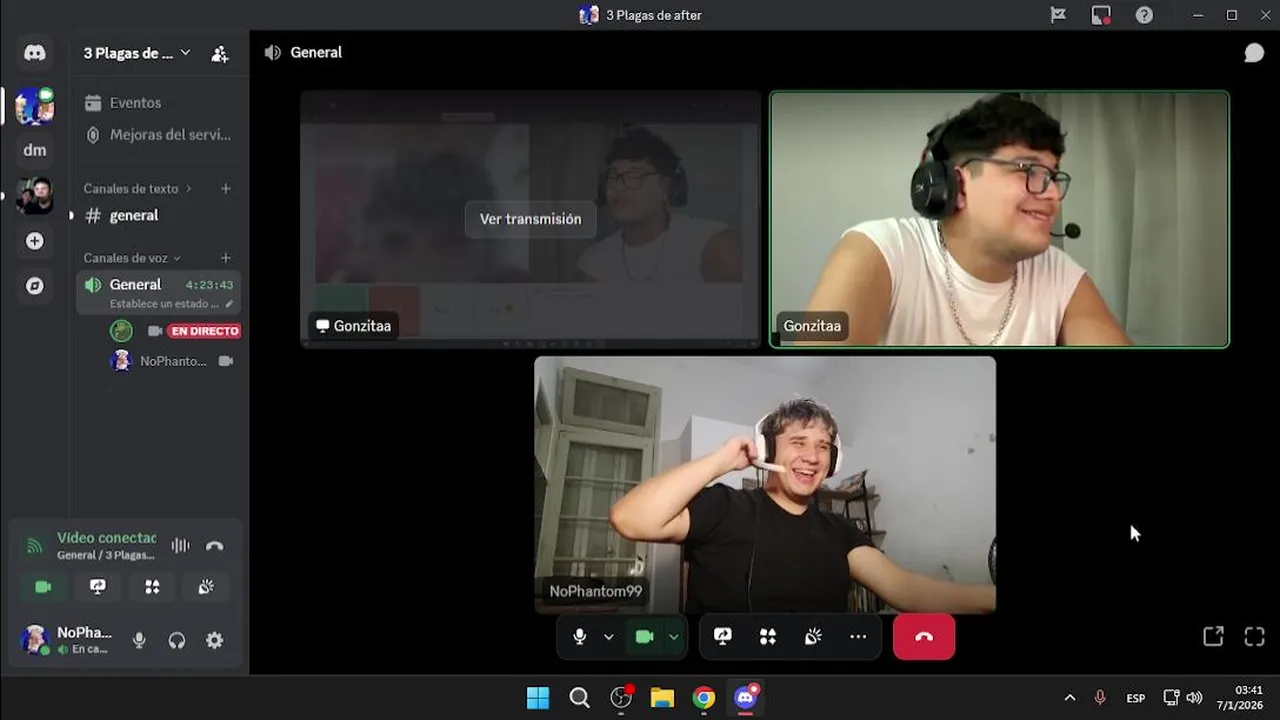This screenshot has height=720, width=1280.
Task: Hang up the call red button
Action: click(924, 637)
